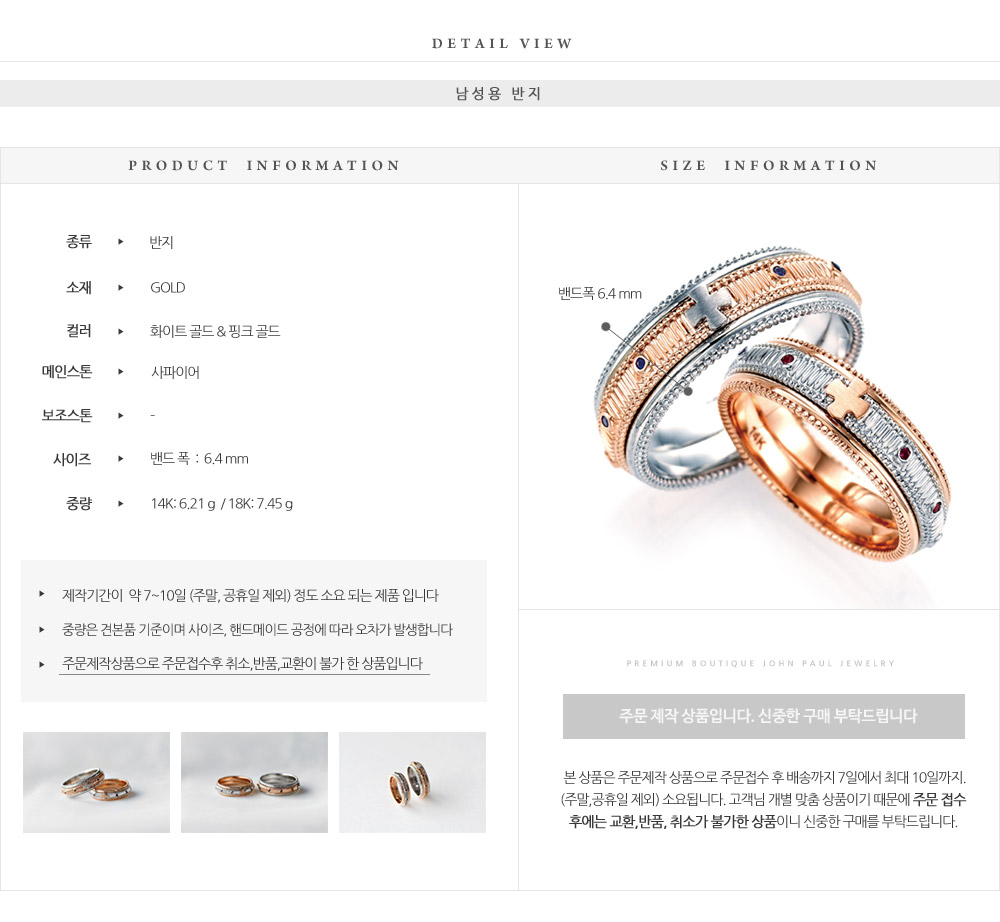1000x922 pixels.
Task: Click the arrow bullet next to 종류
Action: click(x=121, y=242)
